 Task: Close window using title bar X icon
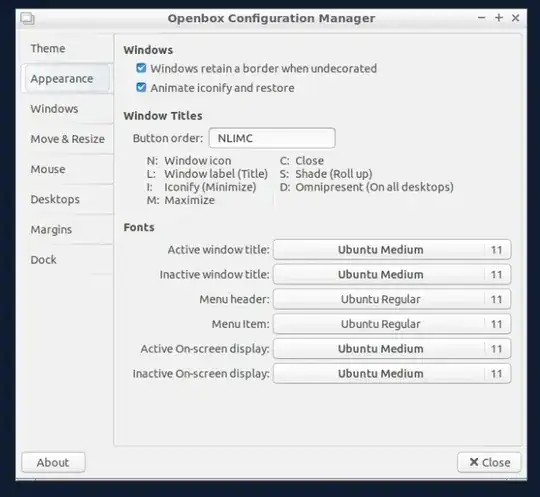click(515, 18)
